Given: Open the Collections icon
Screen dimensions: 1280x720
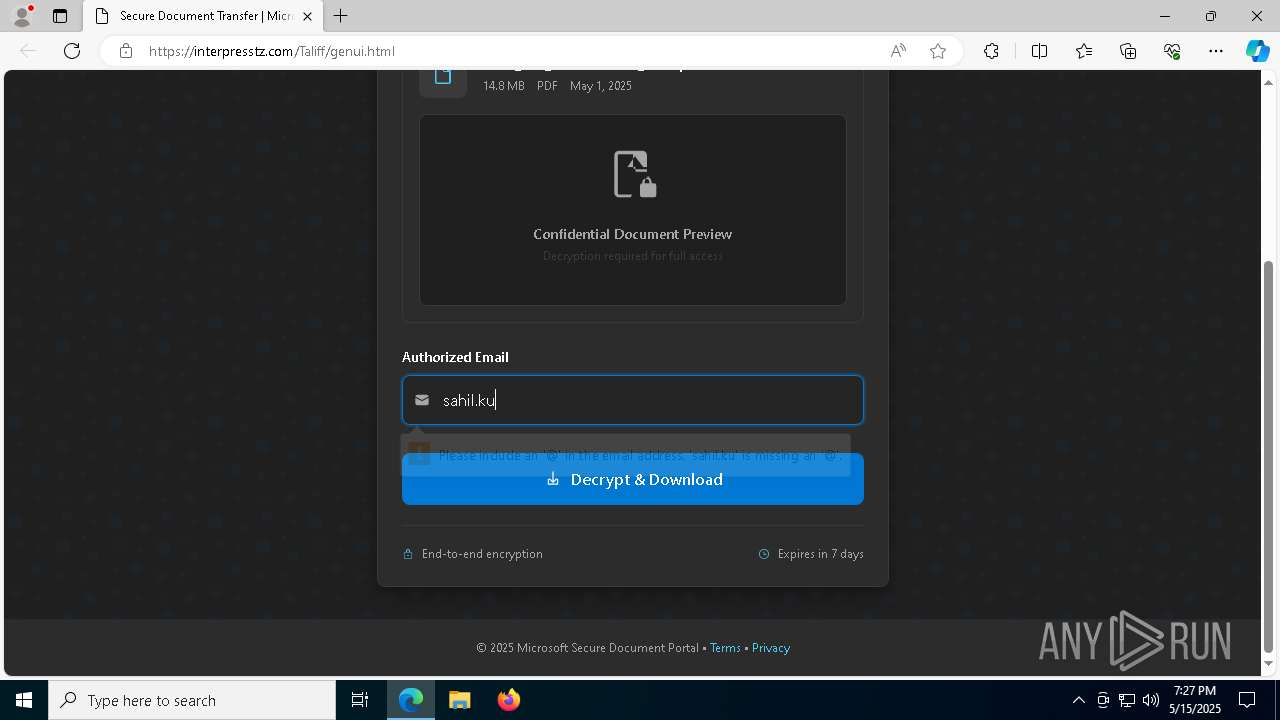Looking at the screenshot, I should pyautogui.click(x=1128, y=51).
